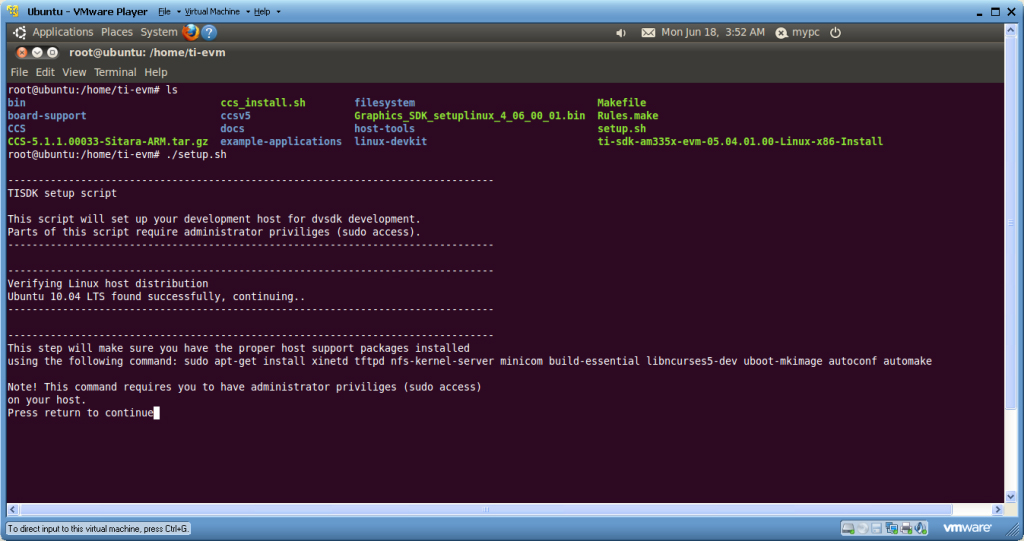Open VMware Player Help menu
The height and width of the screenshot is (541, 1024).
262,12
